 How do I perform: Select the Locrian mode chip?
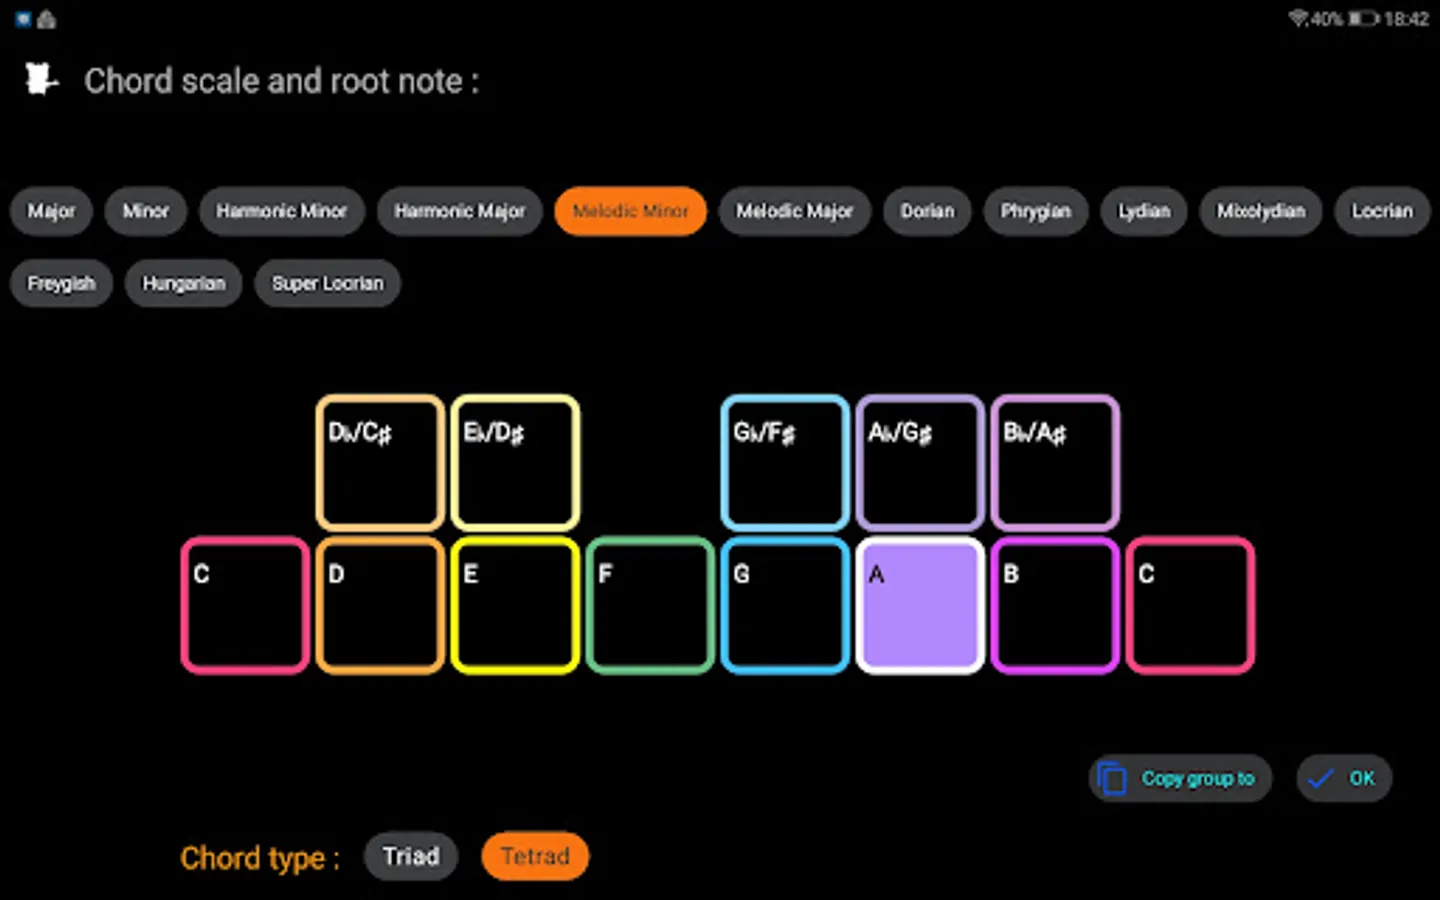[1383, 211]
